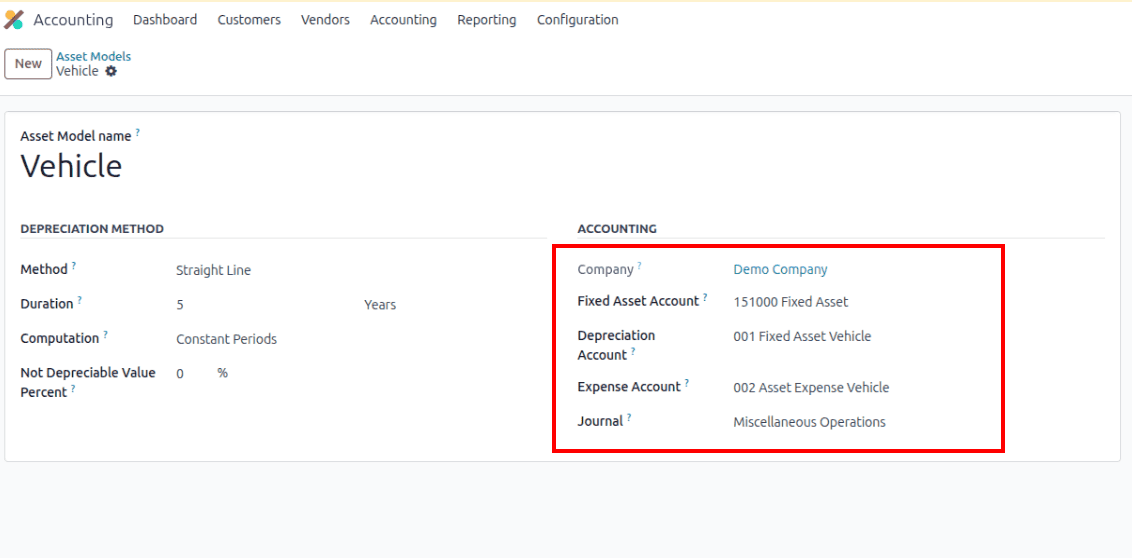
Task: Open the gear actions menu beside Vehicle
Action: coord(110,71)
